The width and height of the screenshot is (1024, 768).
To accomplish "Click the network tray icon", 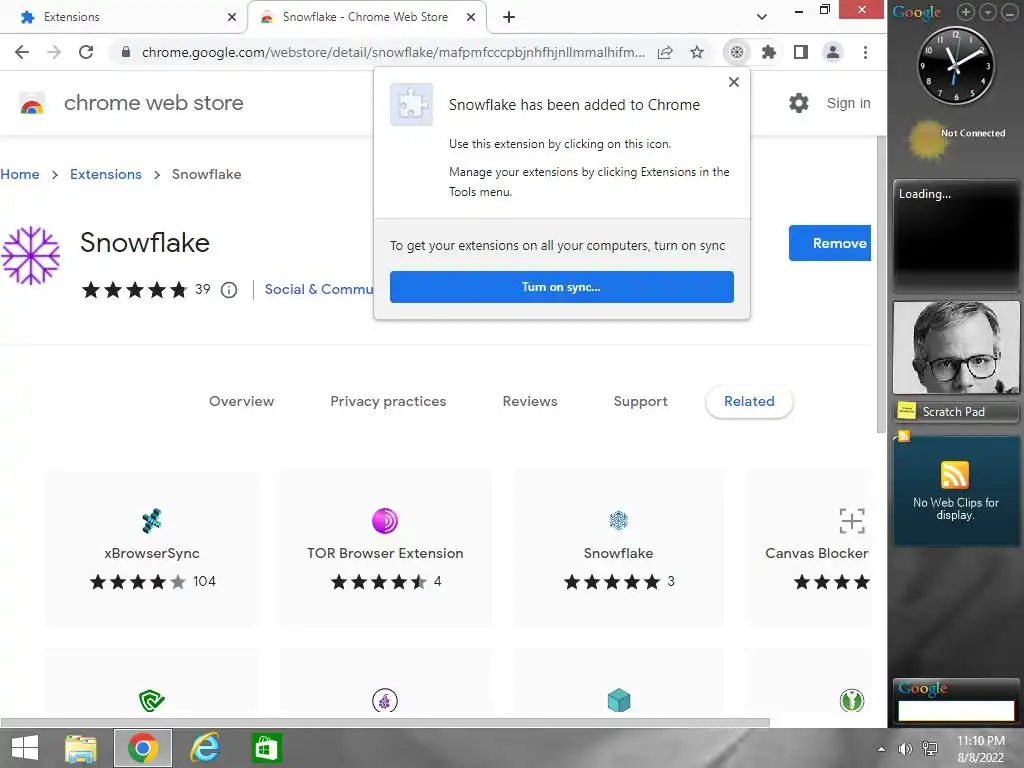I will tap(931, 749).
